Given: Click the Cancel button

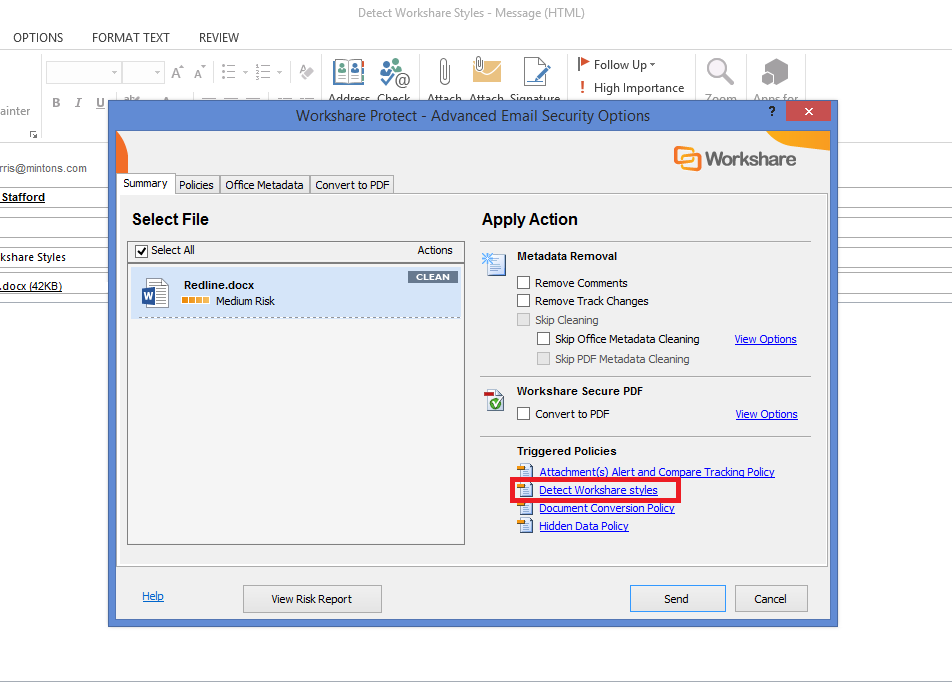Looking at the screenshot, I should [x=771, y=599].
